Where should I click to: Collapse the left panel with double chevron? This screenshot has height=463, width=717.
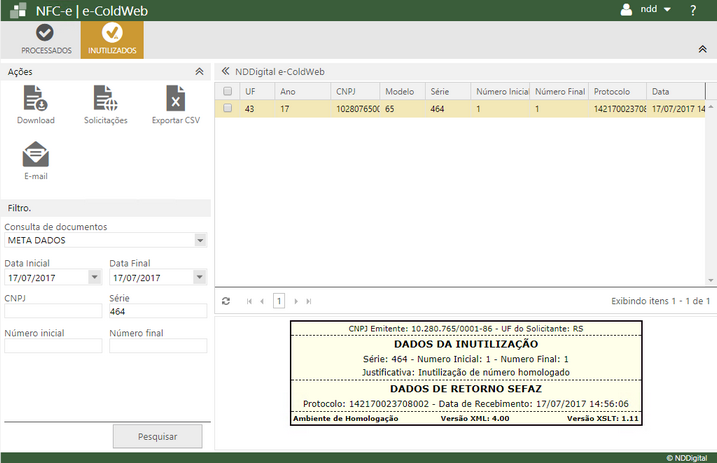(225, 72)
